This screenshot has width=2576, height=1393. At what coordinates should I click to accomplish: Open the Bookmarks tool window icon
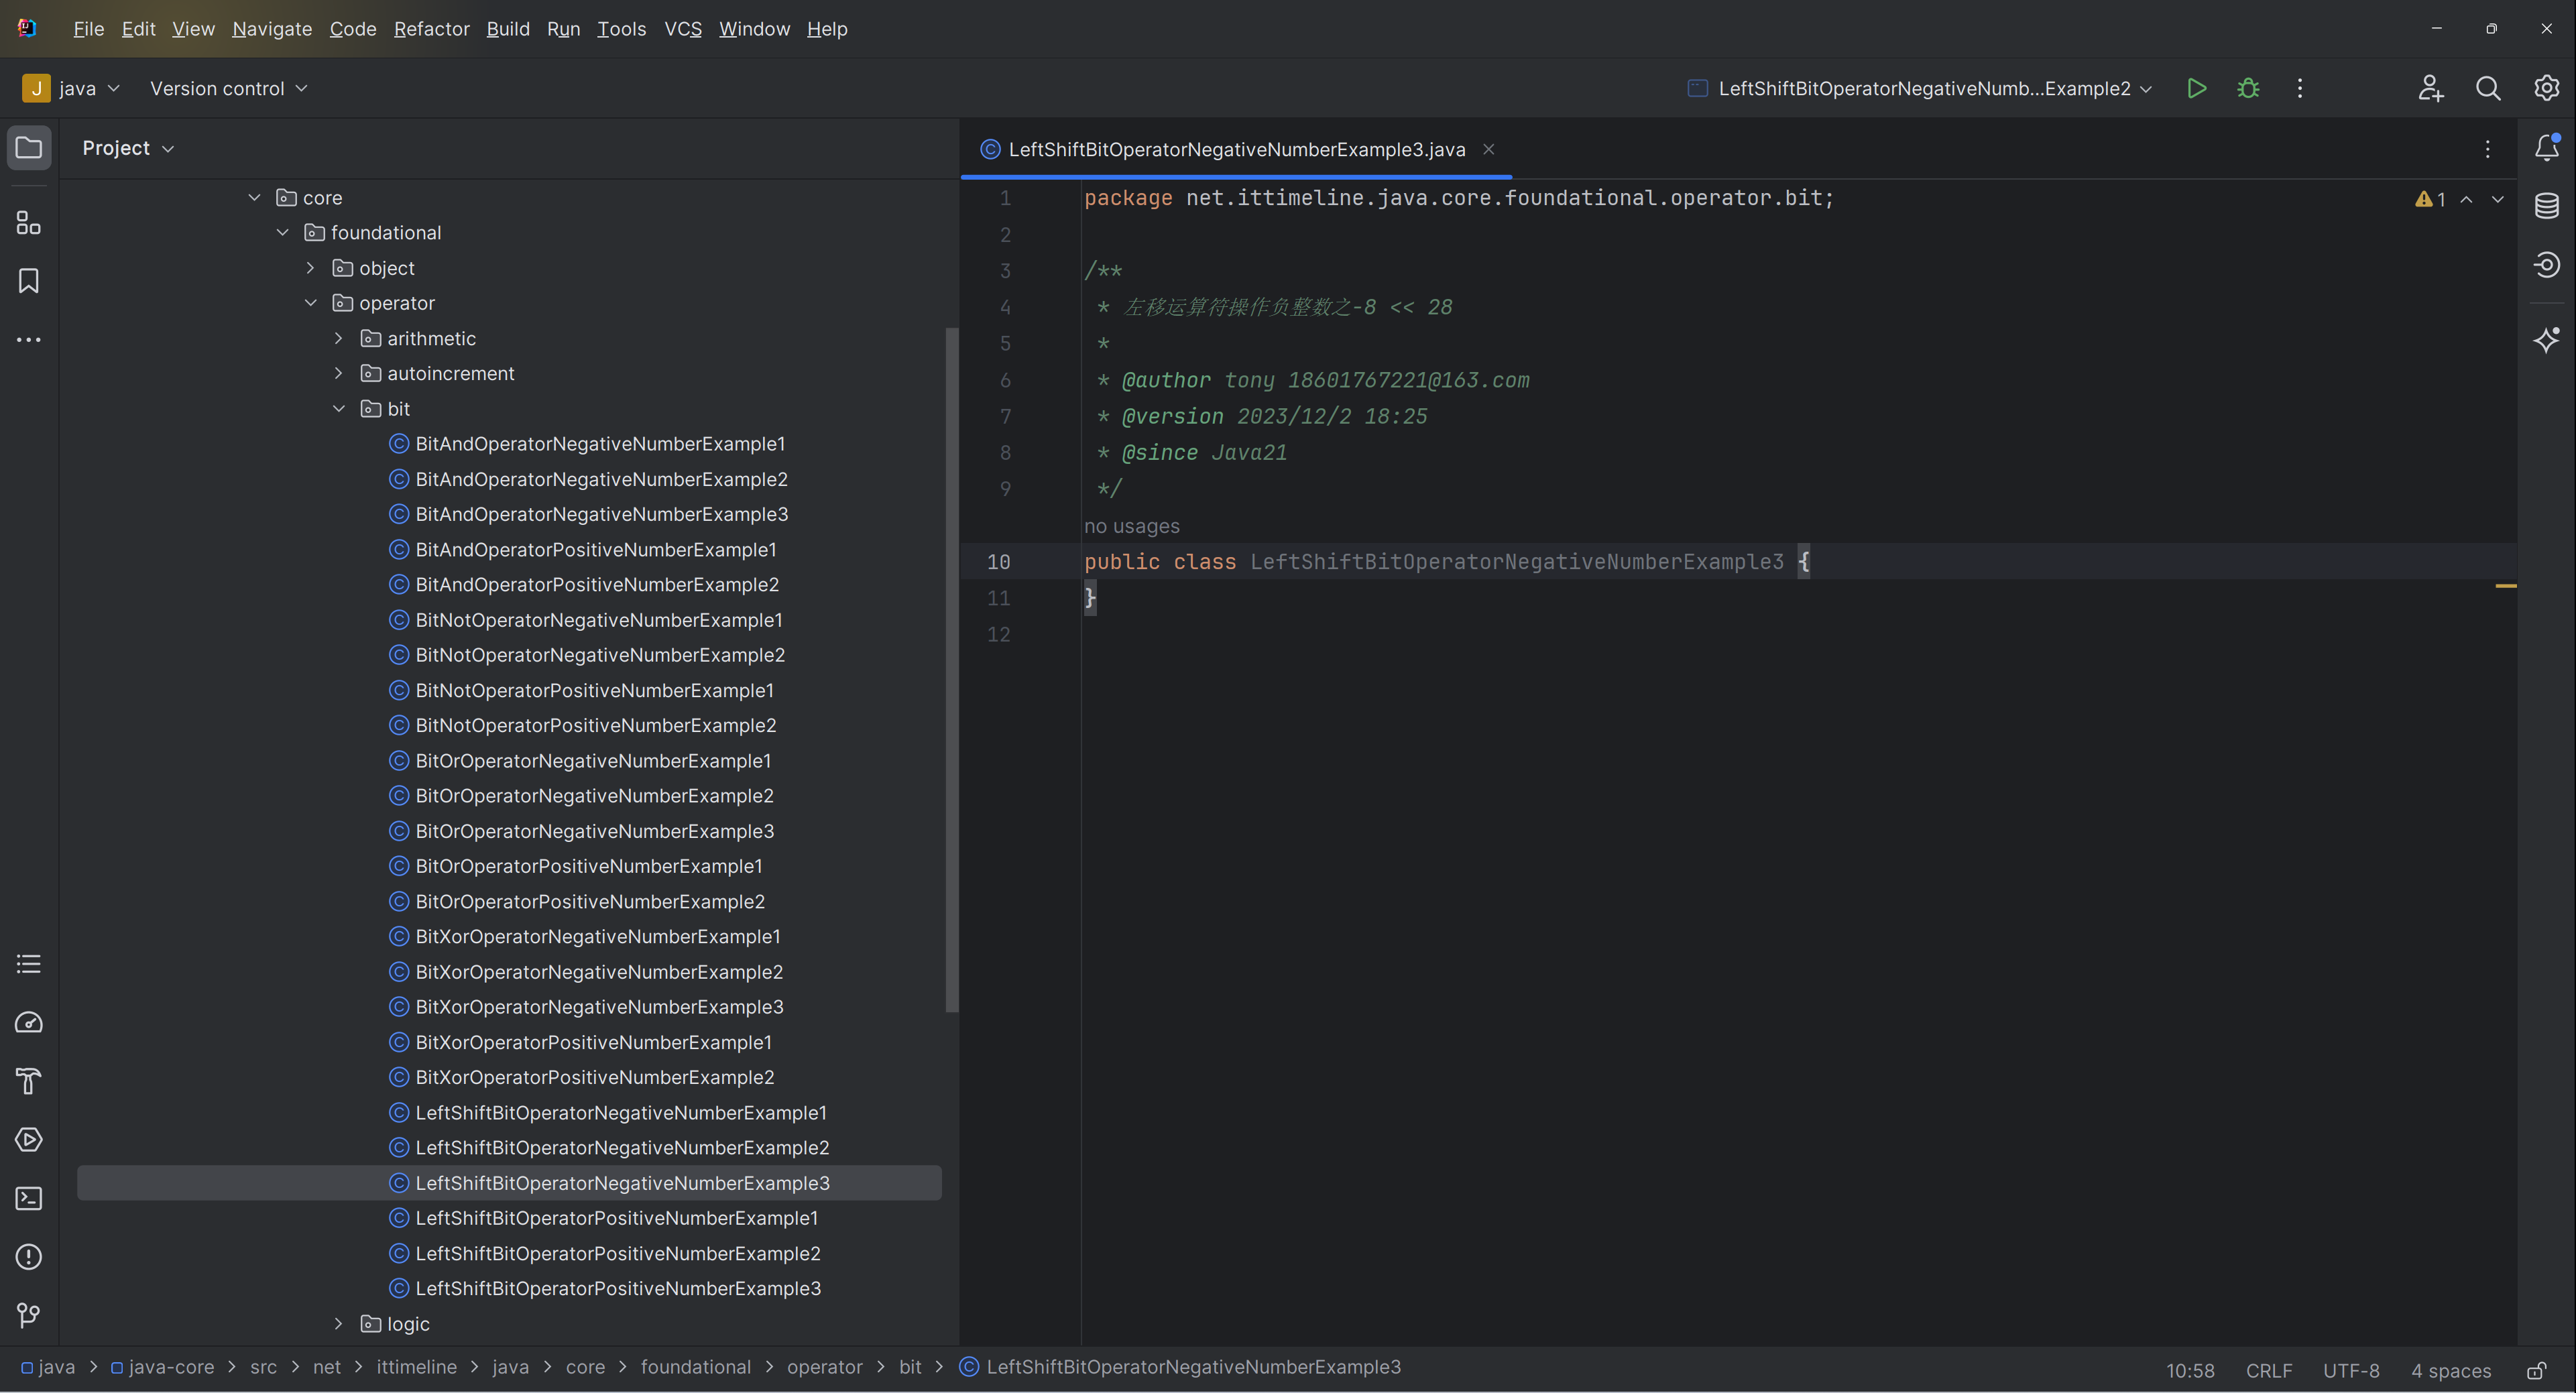pyautogui.click(x=29, y=281)
